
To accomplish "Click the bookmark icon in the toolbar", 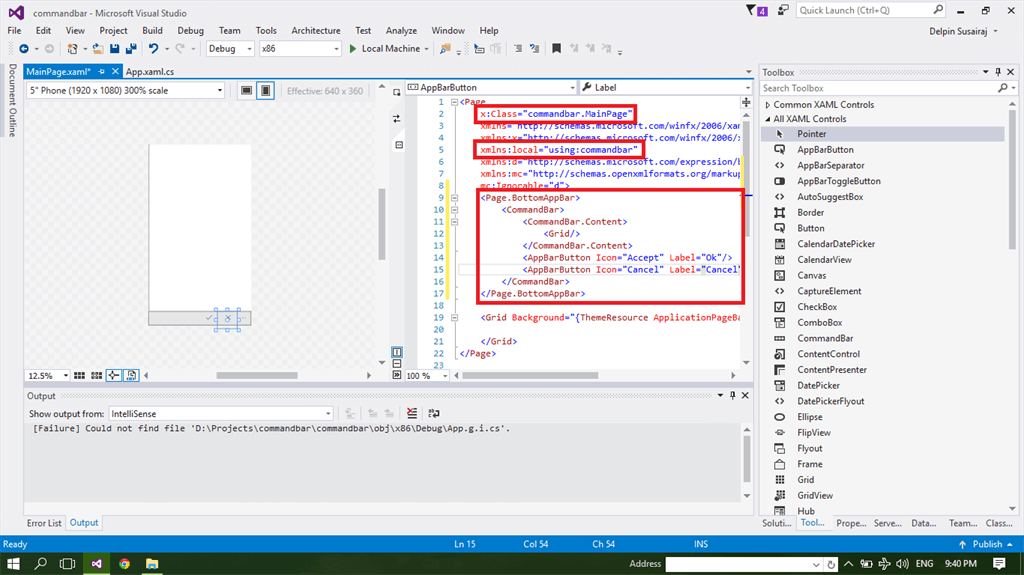I will 556,48.
